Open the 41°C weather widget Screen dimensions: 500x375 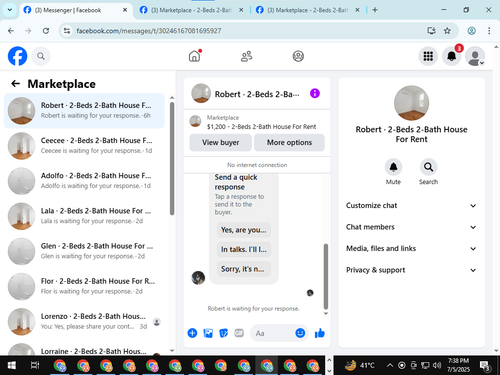point(360,365)
